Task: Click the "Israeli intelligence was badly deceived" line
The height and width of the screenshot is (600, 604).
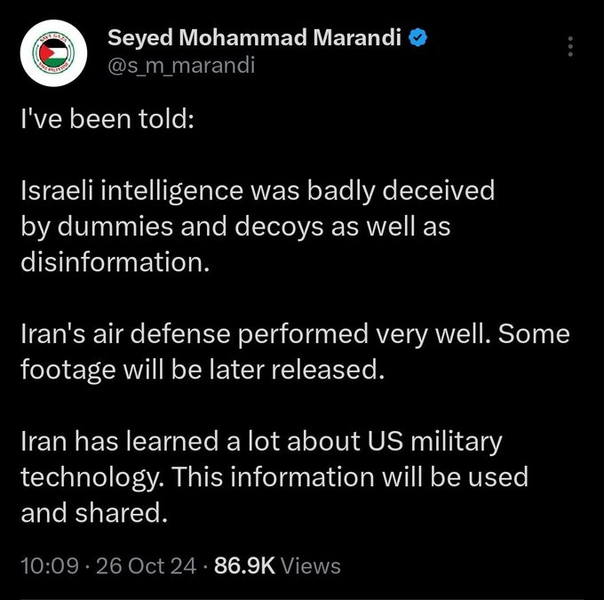Action: coord(259,191)
